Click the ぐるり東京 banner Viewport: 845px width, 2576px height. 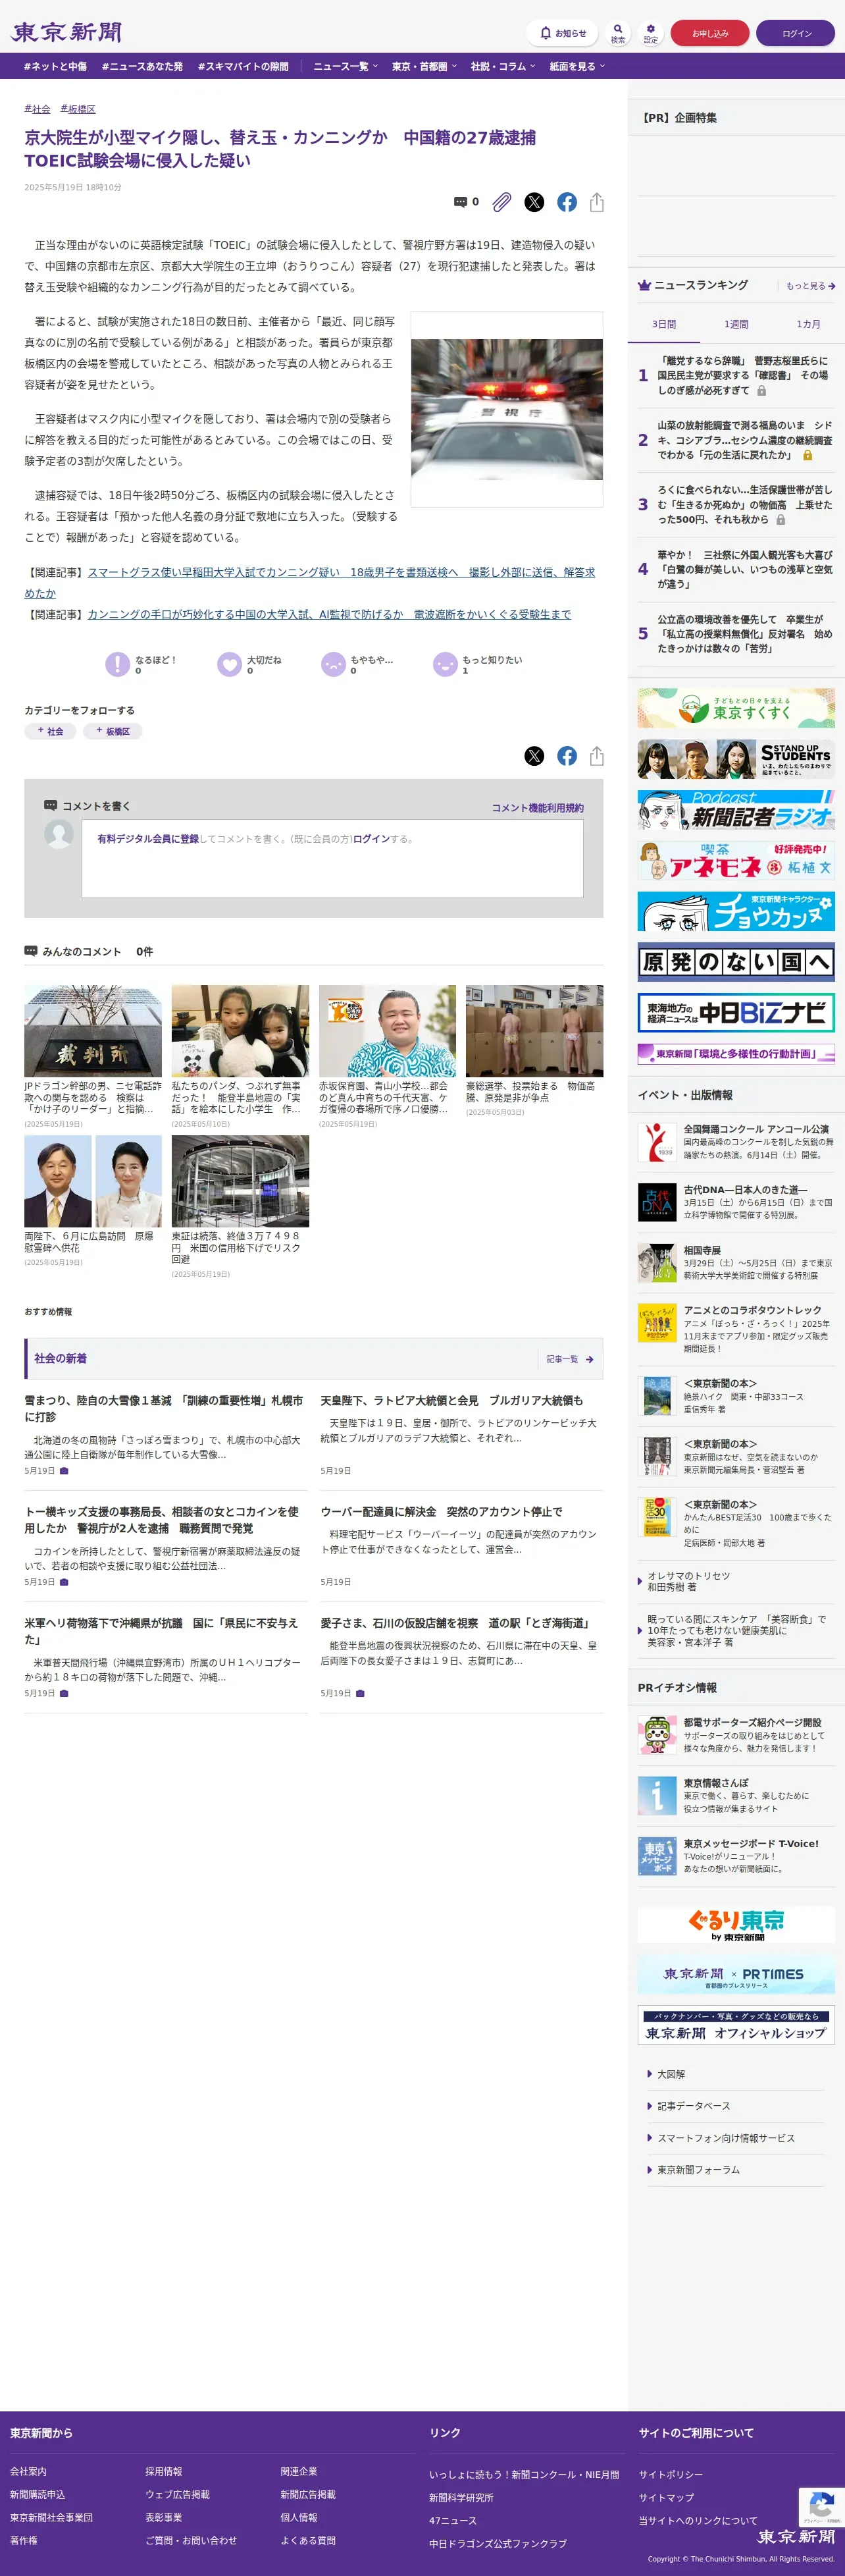point(736,1924)
